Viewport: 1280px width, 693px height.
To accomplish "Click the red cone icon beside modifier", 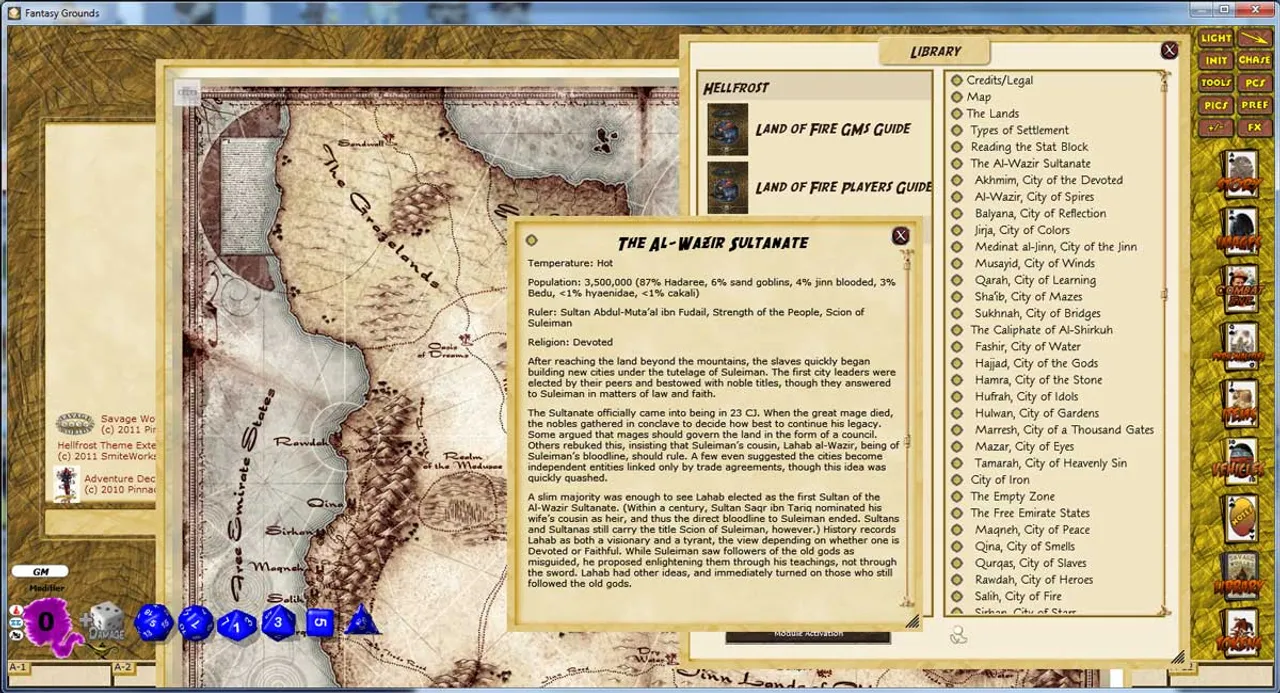I will tap(15, 610).
